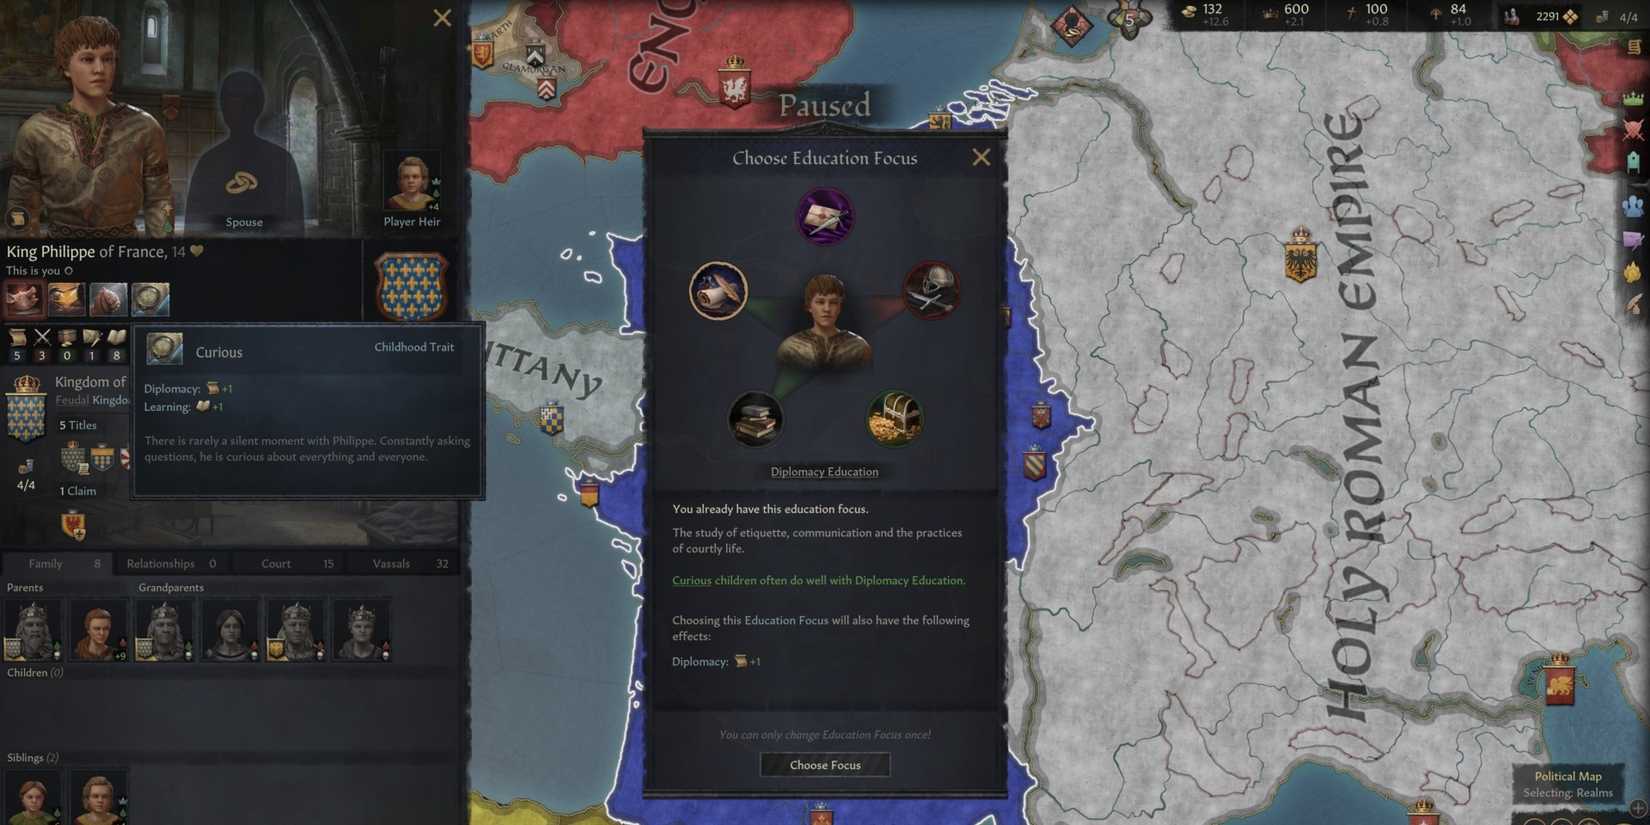The height and width of the screenshot is (825, 1650).
Task: Click the Holy Roman Empire eagle shield
Action: click(1300, 256)
